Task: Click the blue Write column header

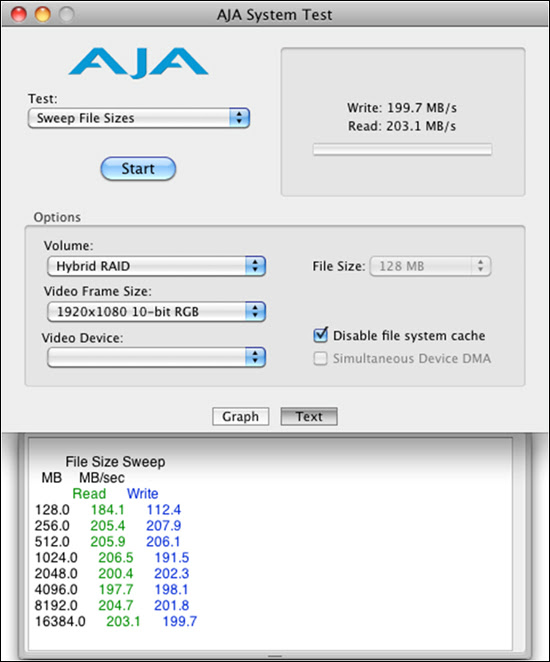Action: click(x=143, y=494)
